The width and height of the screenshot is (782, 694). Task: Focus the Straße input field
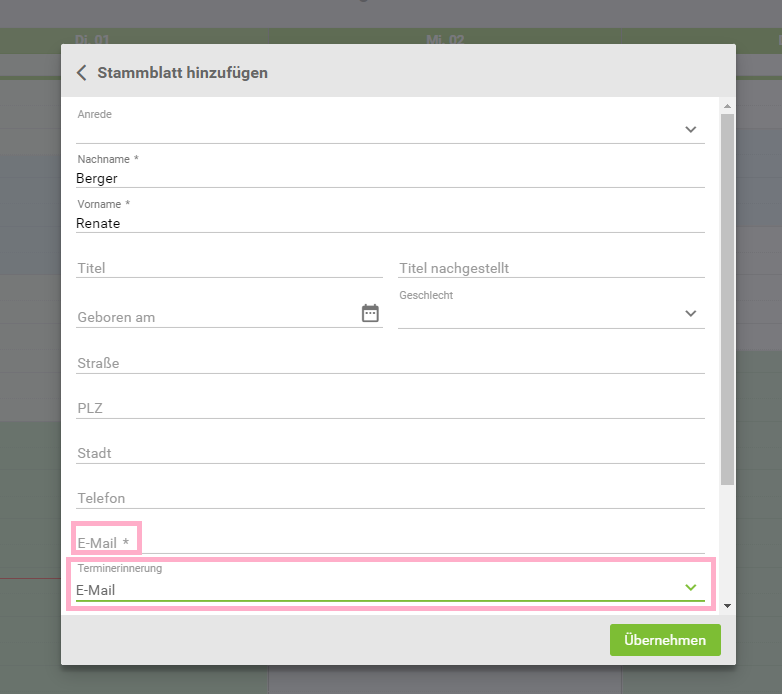pos(390,363)
